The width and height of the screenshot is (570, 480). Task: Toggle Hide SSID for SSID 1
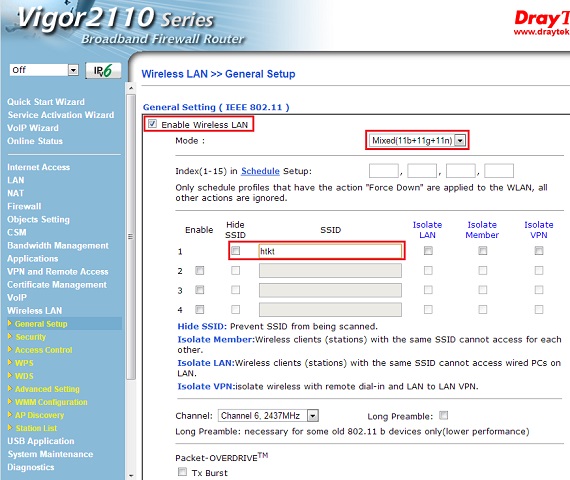click(x=236, y=251)
